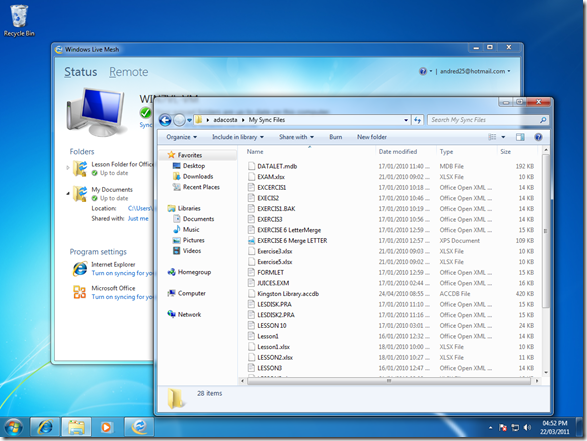Sort files by the Type column header
This screenshot has width=587, height=441.
click(466, 152)
